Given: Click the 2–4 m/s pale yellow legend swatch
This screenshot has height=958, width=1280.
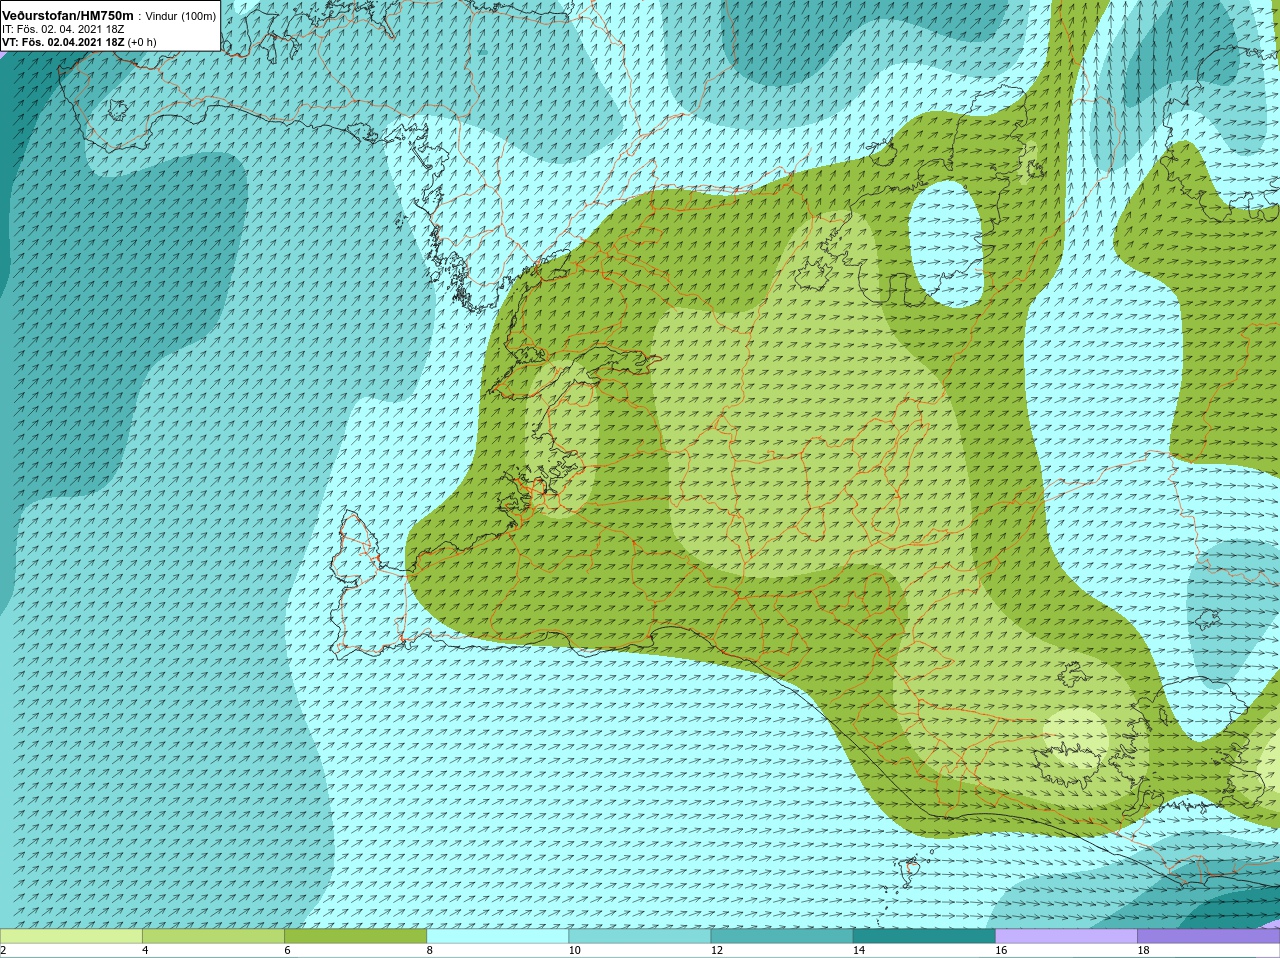Looking at the screenshot, I should pyautogui.click(x=71, y=936).
